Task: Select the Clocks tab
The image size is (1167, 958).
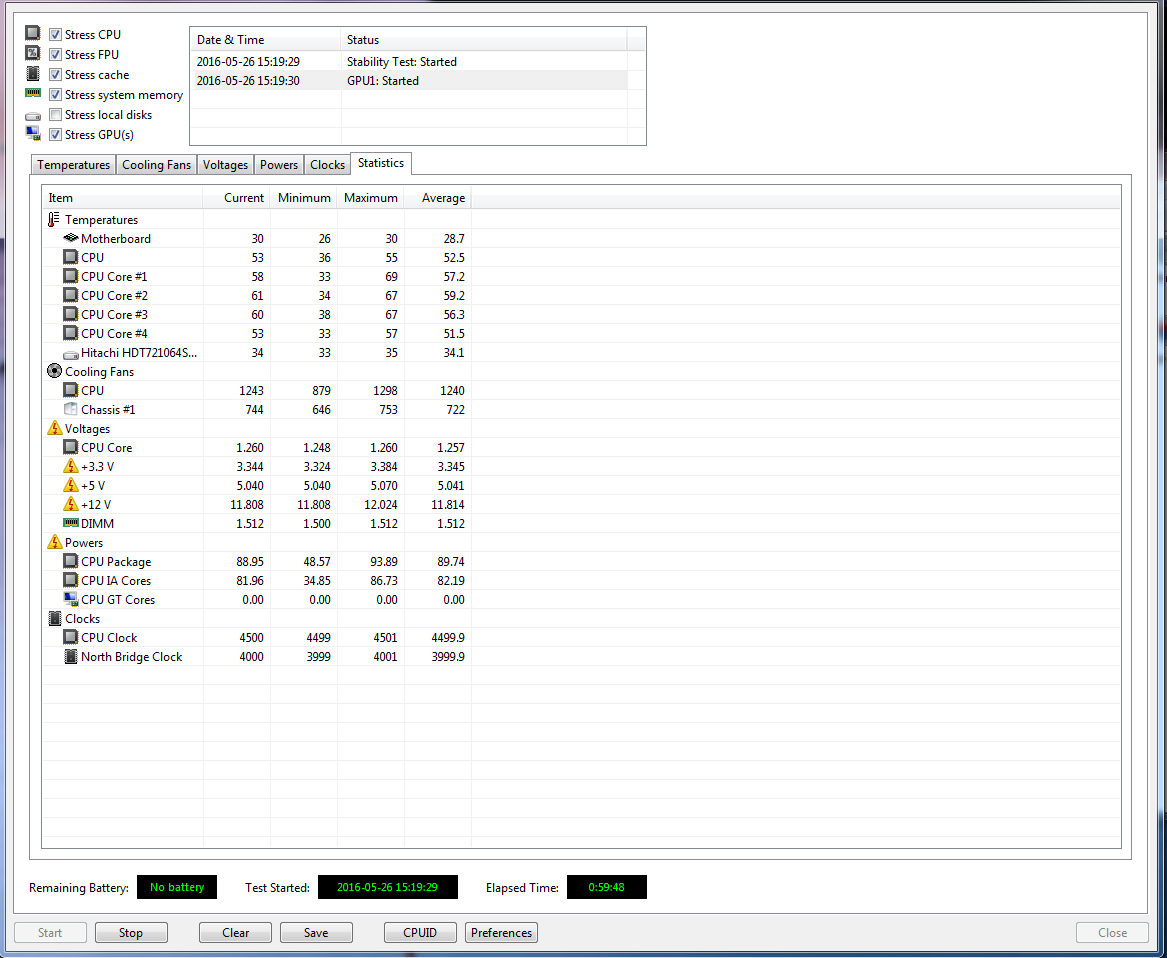Action: (x=327, y=165)
